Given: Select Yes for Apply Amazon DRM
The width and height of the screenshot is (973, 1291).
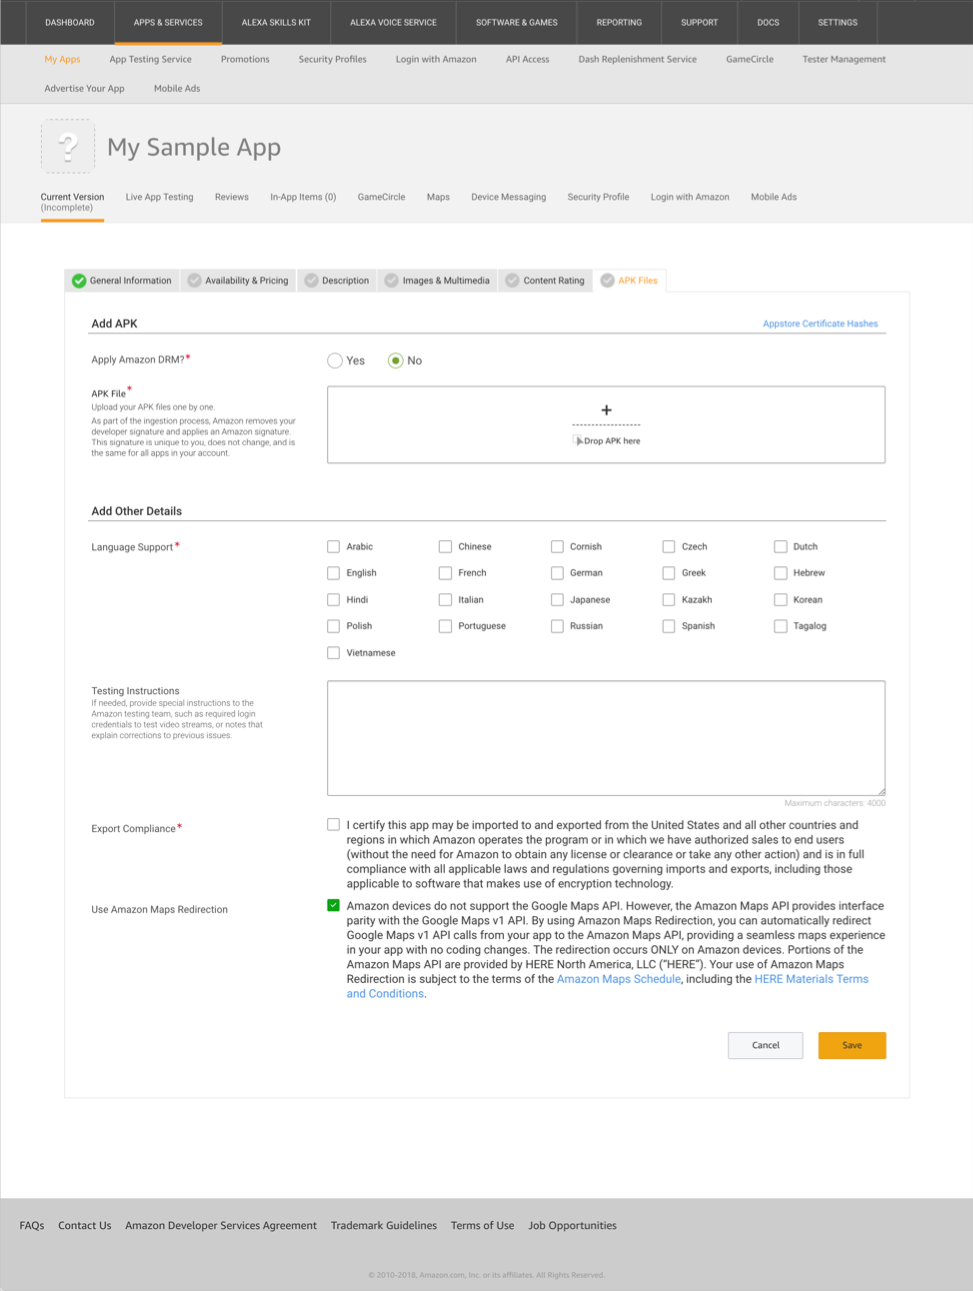Looking at the screenshot, I should click(335, 361).
